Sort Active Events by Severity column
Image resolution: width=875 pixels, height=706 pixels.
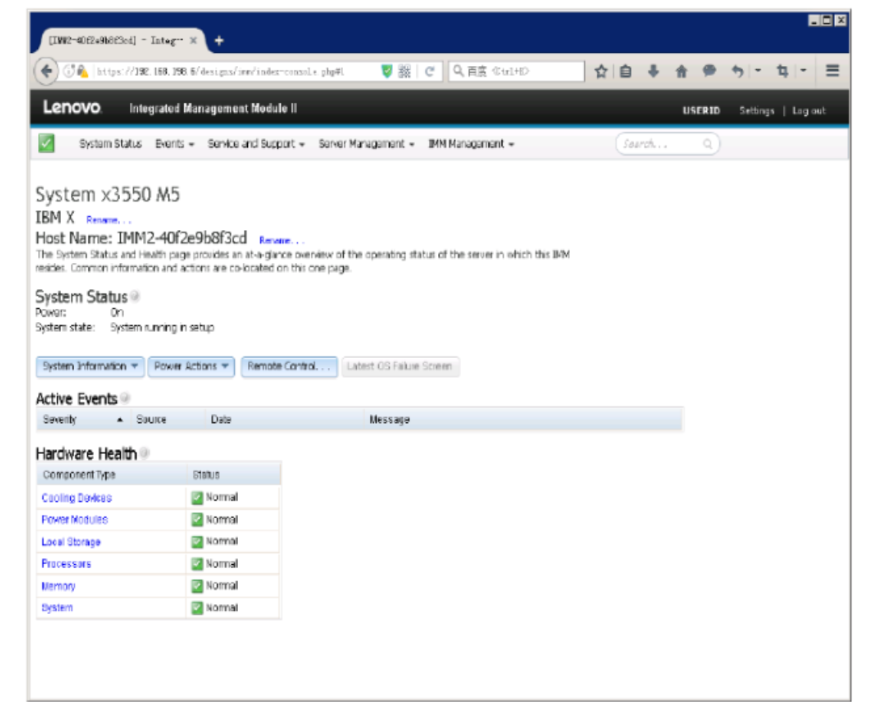pyautogui.click(x=83, y=419)
